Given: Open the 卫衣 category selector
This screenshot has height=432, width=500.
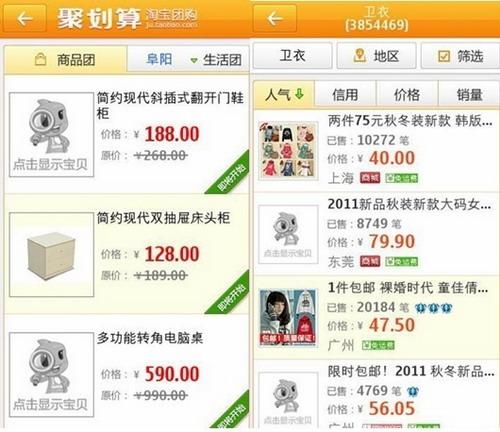Looking at the screenshot, I should click(x=292, y=55).
